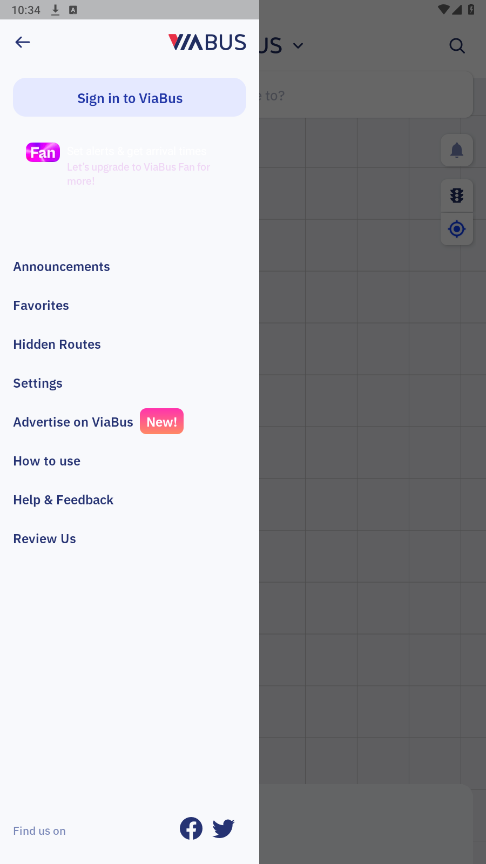
Task: Go to Hidden Routes
Action: pyautogui.click(x=57, y=344)
